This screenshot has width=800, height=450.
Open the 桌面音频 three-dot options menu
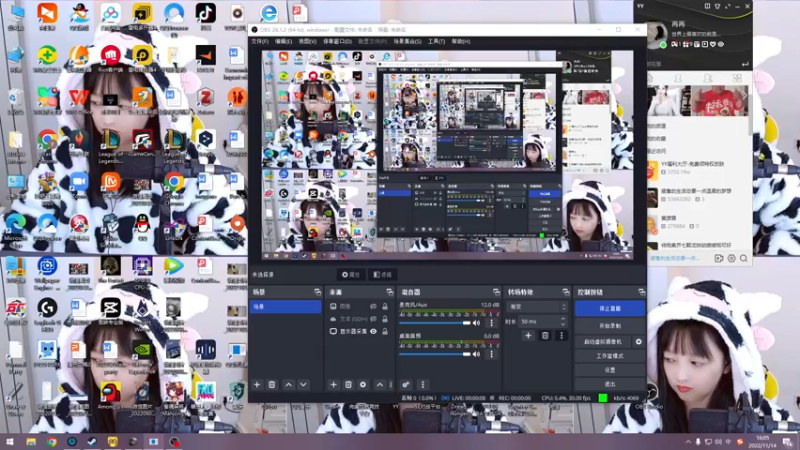491,354
